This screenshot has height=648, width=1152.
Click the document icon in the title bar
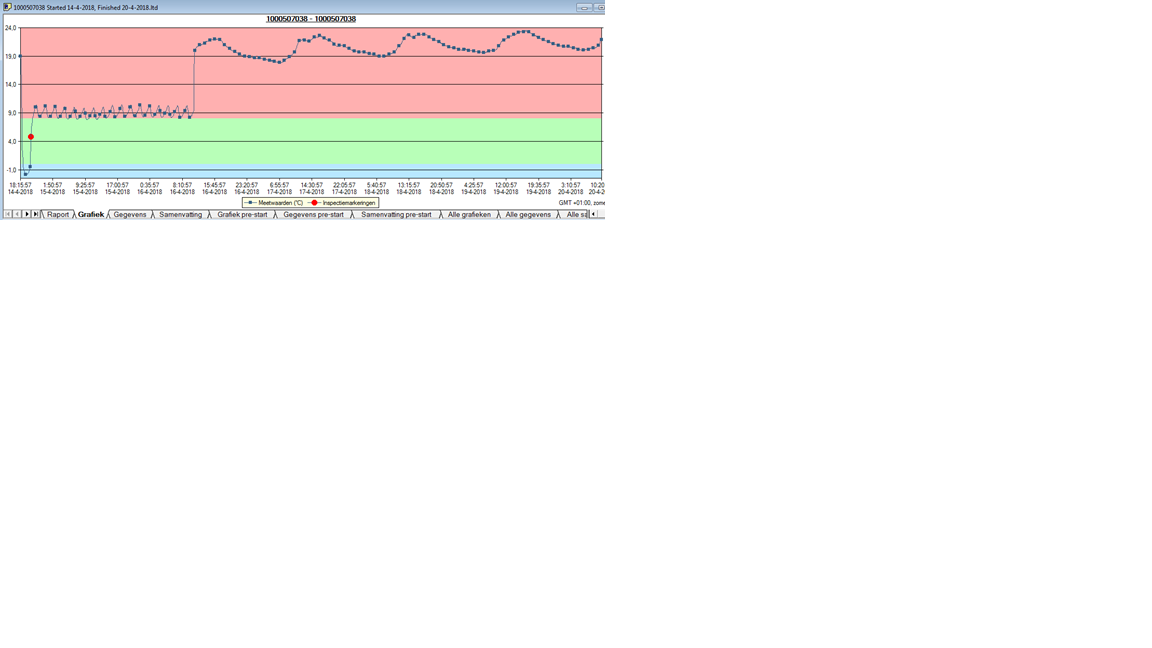(7, 7)
